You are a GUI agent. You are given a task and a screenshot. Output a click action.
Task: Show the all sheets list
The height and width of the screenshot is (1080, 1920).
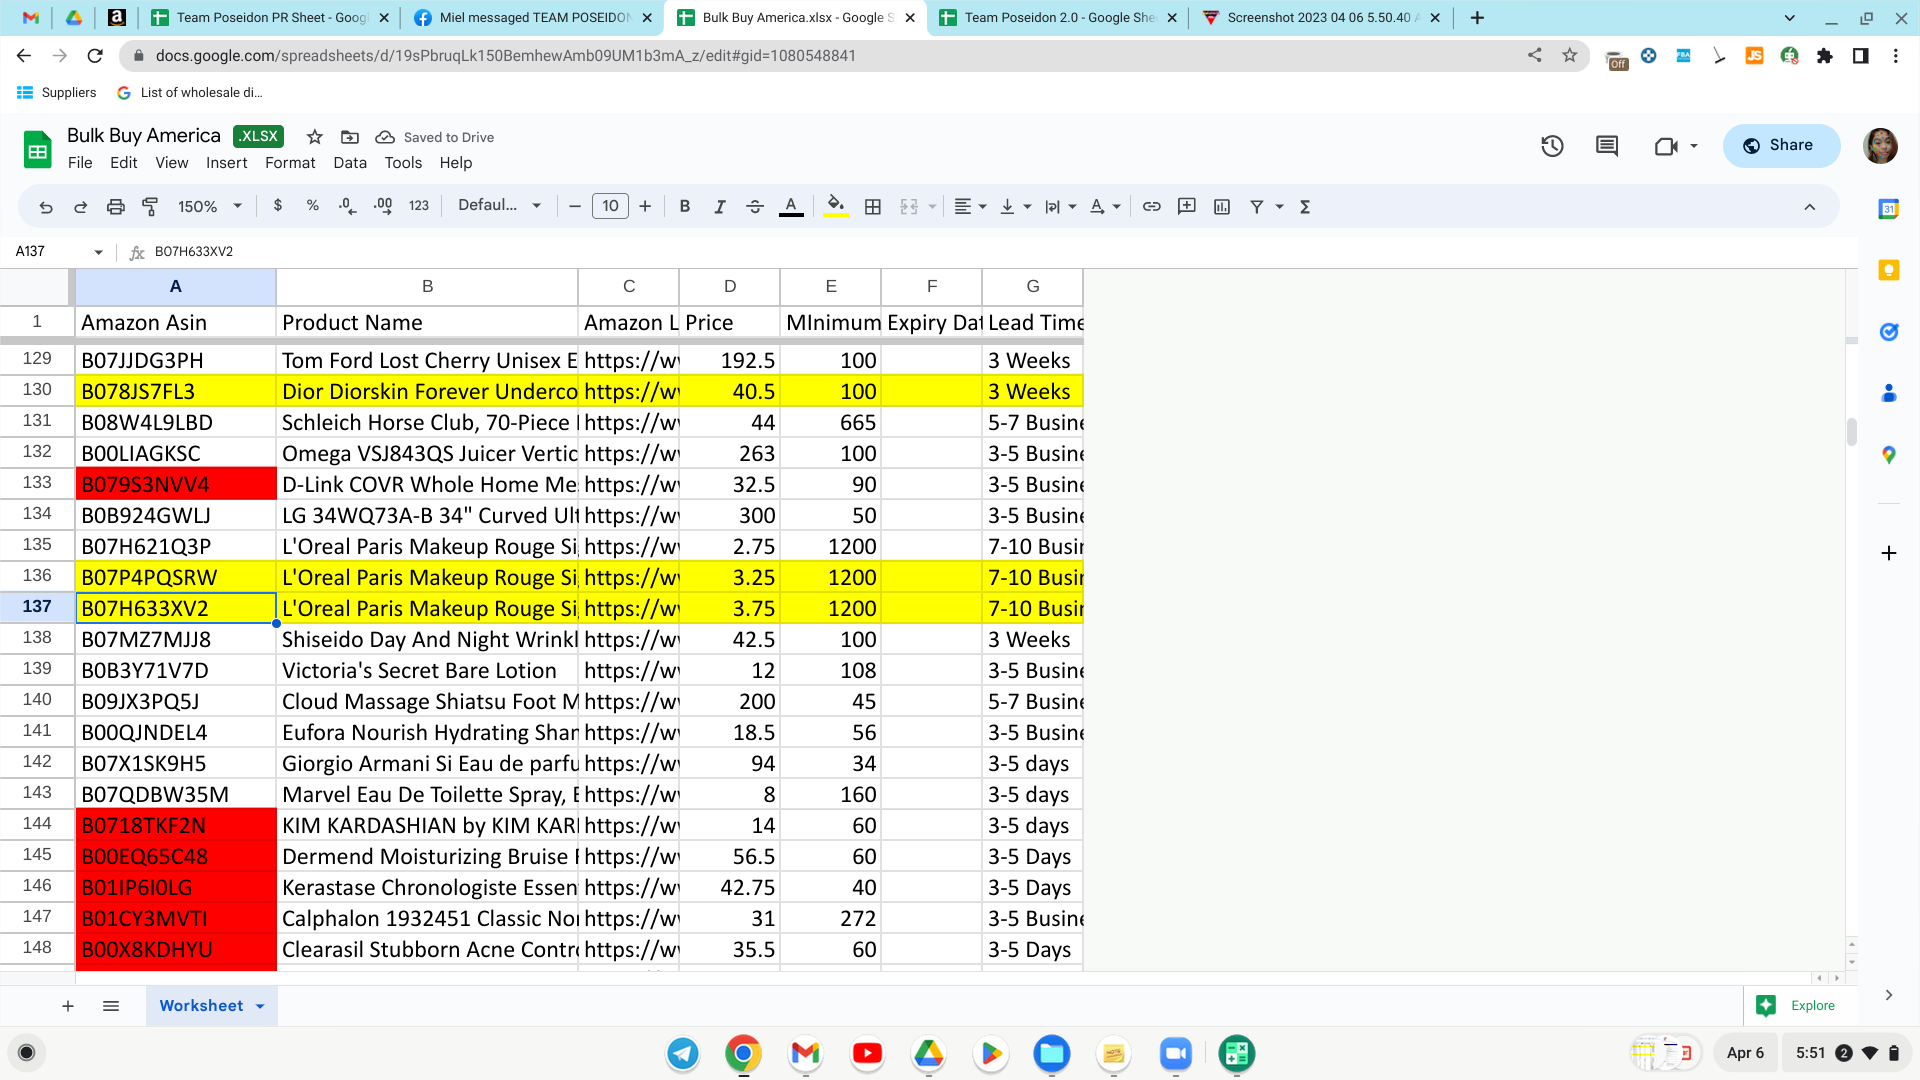pyautogui.click(x=111, y=1006)
